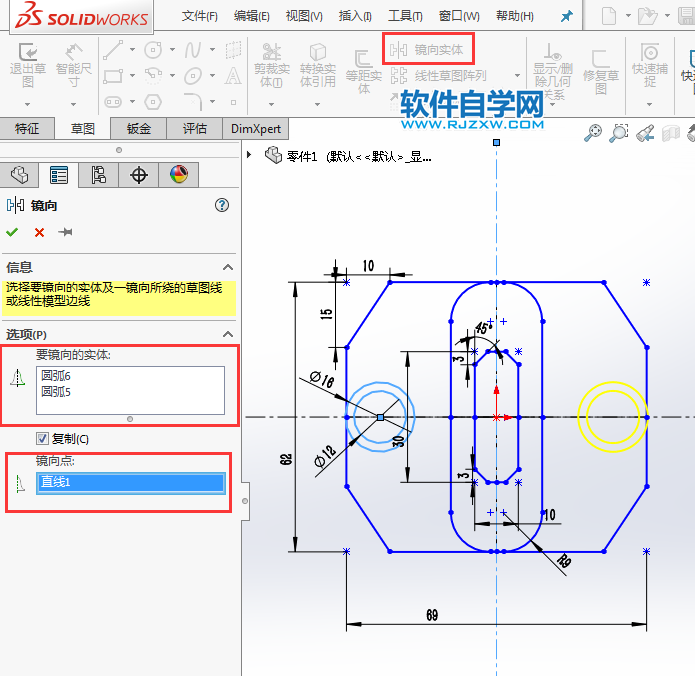Click the Open file folder icon
This screenshot has width=695, height=676.
click(x=647, y=16)
